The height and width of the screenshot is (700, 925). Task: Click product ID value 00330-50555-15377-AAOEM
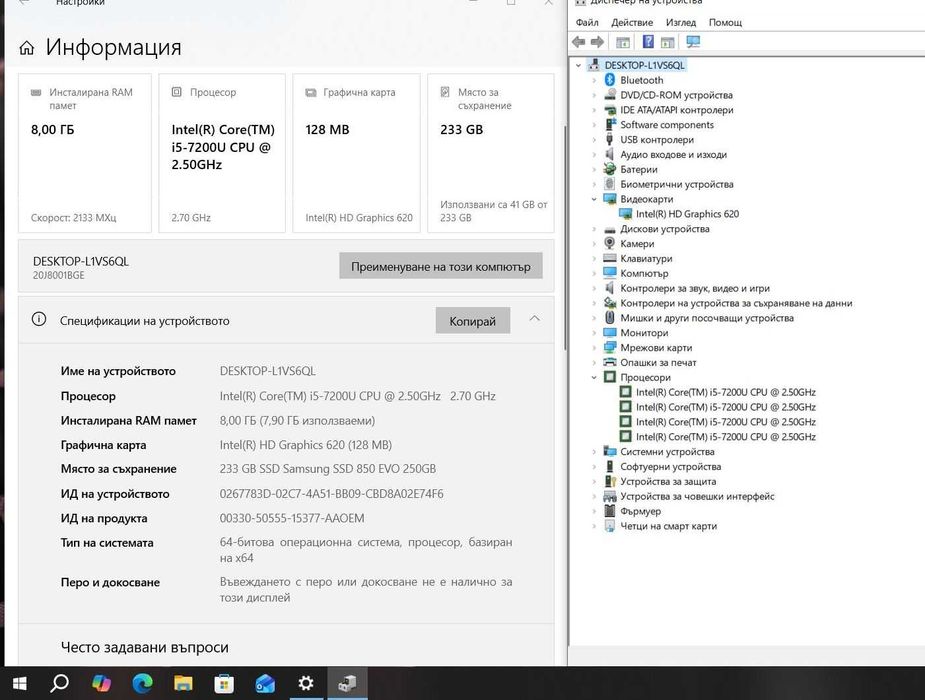292,518
